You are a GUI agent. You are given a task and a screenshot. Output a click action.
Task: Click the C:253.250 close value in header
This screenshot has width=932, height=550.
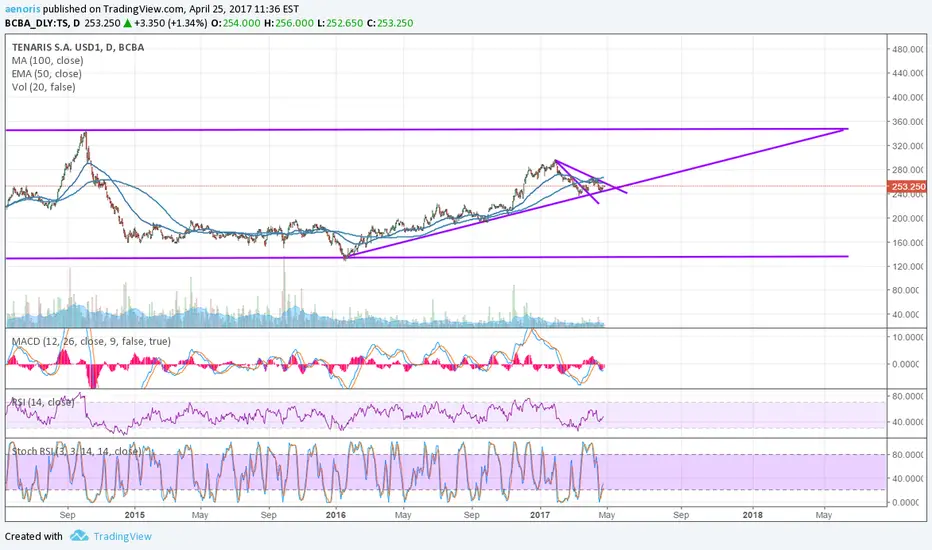[x=390, y=23]
